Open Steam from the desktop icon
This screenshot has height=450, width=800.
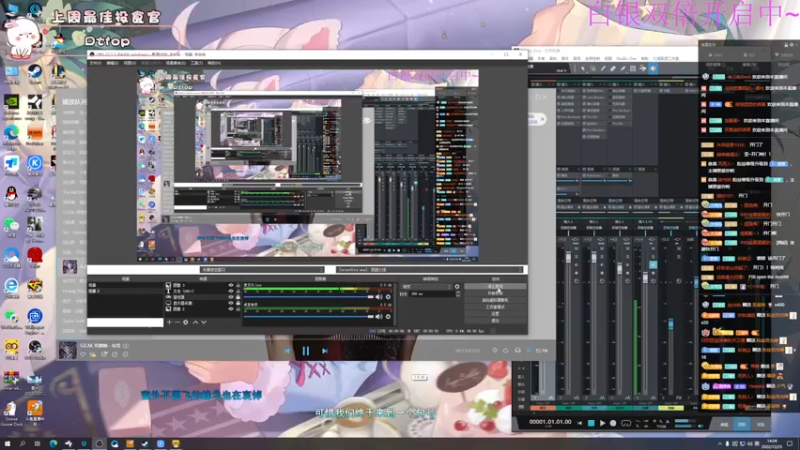[x=35, y=74]
